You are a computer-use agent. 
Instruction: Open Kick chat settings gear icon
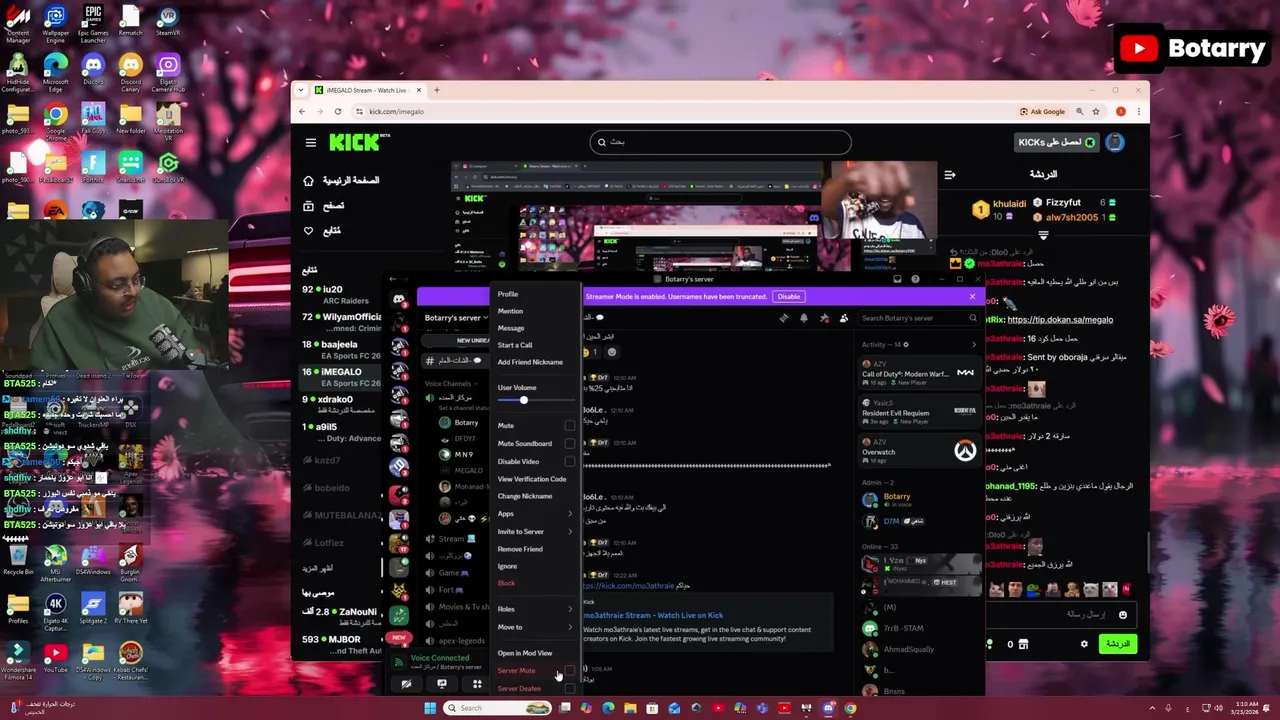pyautogui.click(x=1084, y=644)
